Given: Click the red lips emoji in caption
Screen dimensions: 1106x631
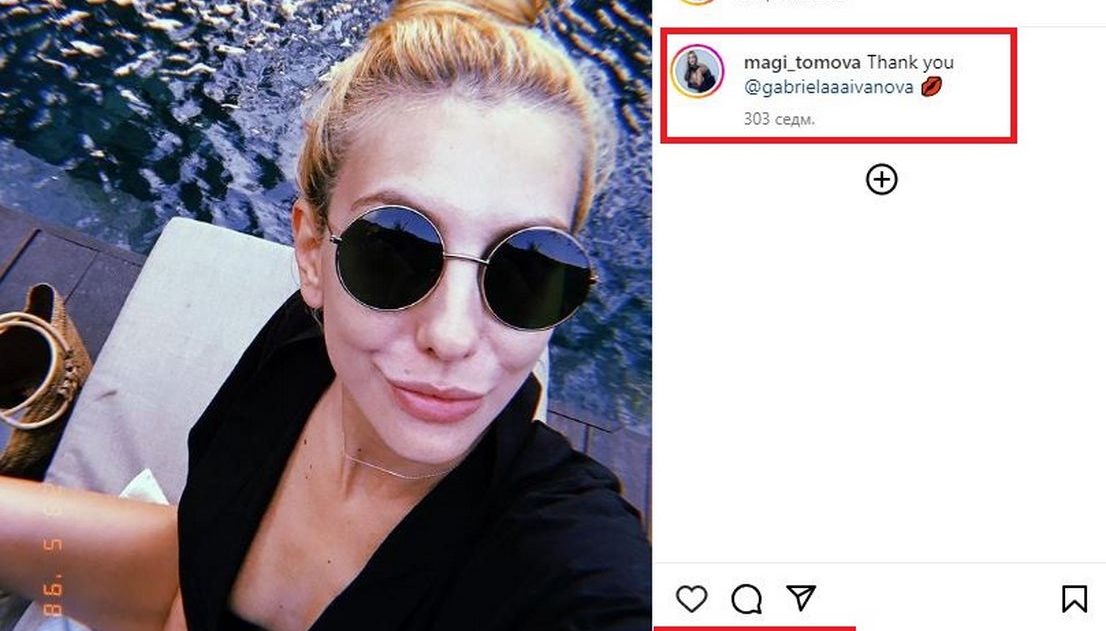Looking at the screenshot, I should pyautogui.click(x=931, y=87).
